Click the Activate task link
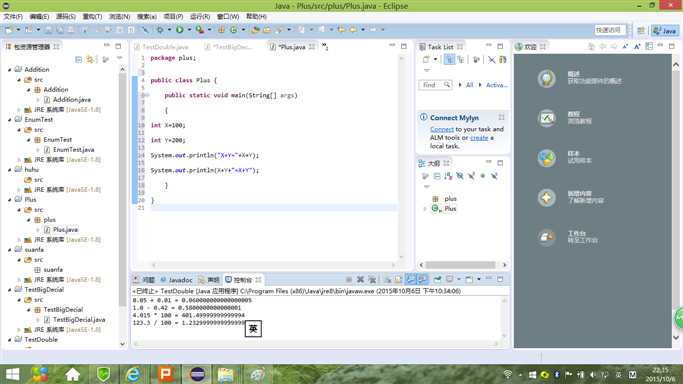 tap(496, 85)
